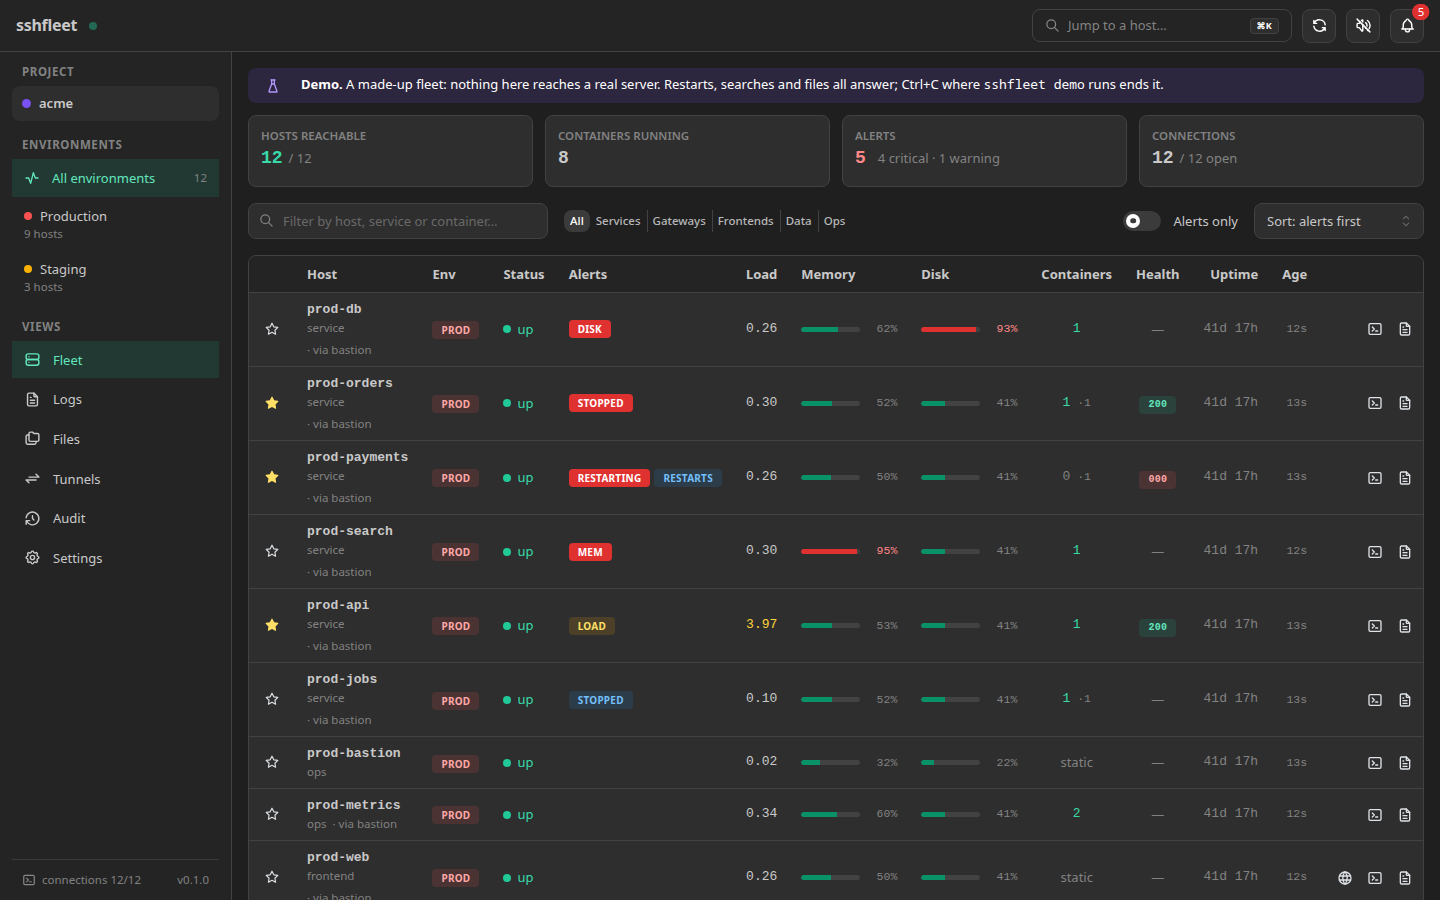The height and width of the screenshot is (900, 1440).
Task: Select the Staging environment
Action: tap(115, 277)
